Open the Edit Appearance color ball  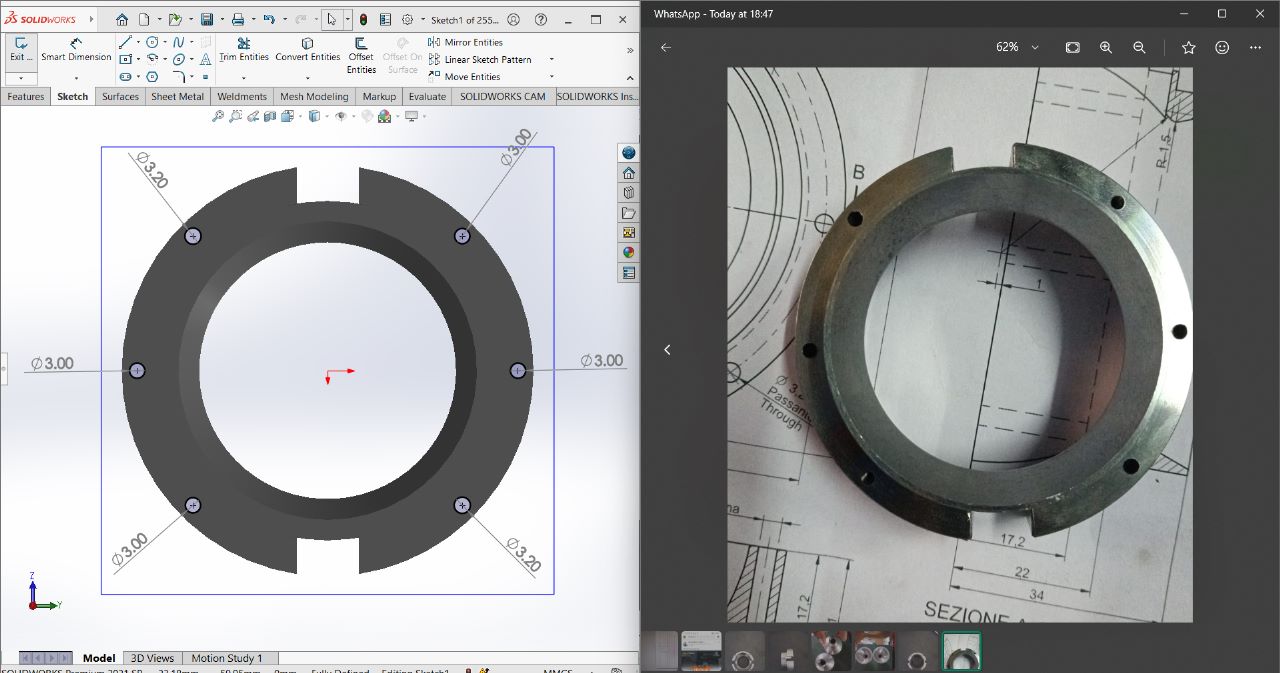(385, 117)
